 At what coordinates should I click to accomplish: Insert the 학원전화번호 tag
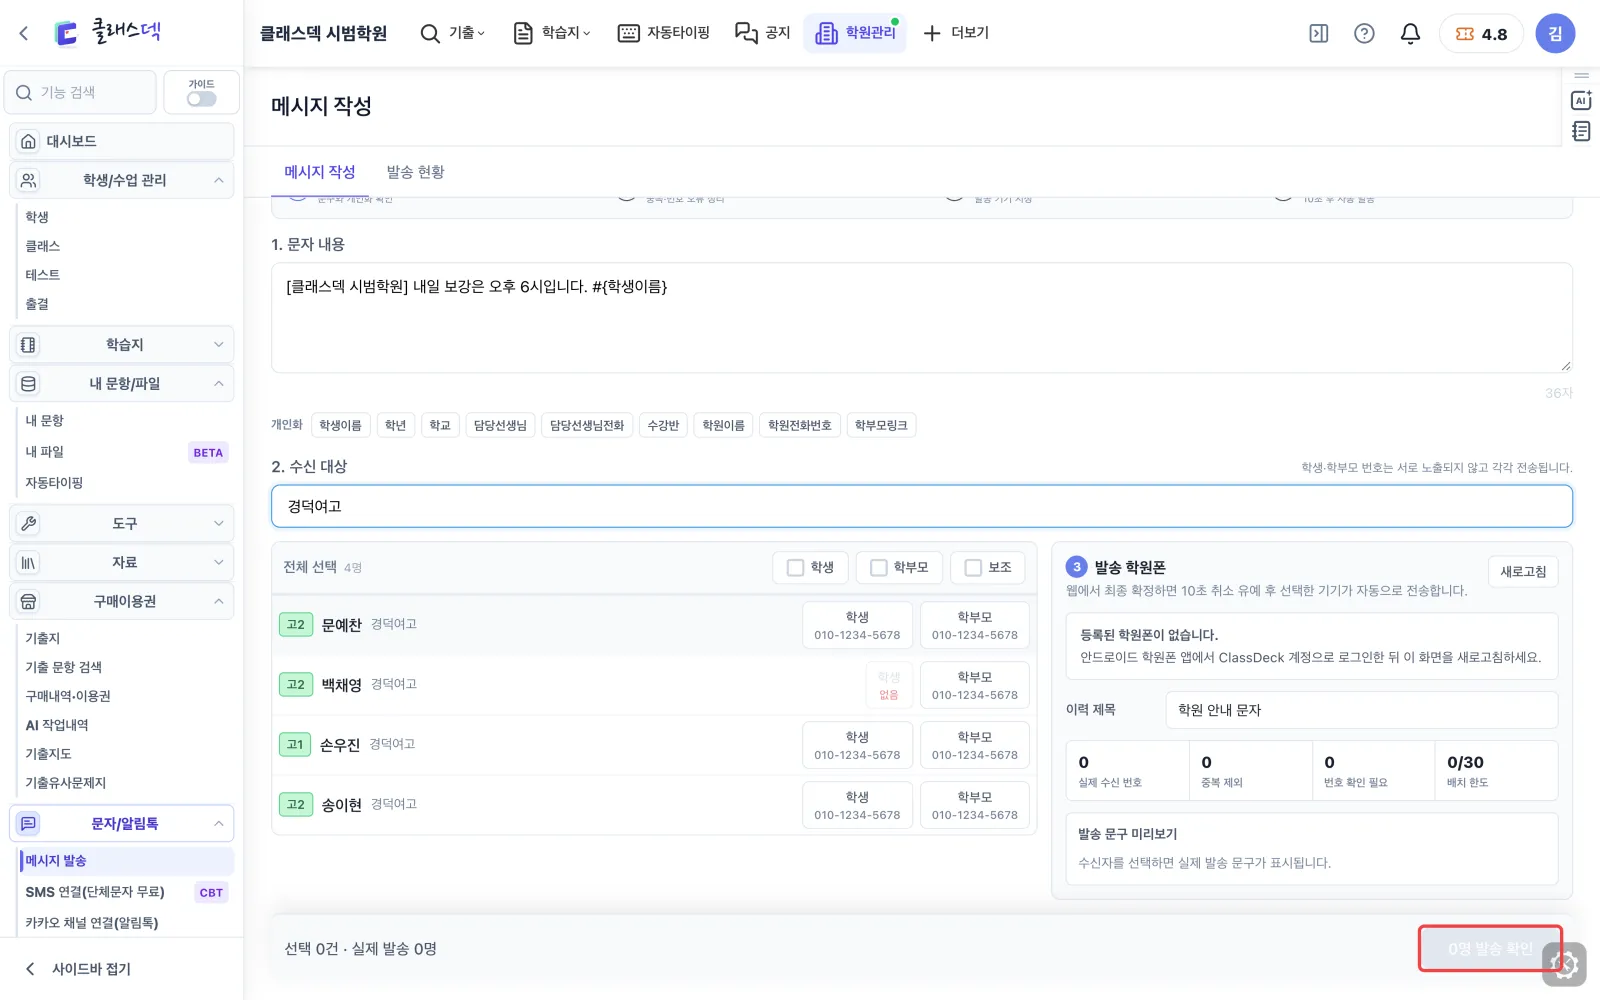800,425
